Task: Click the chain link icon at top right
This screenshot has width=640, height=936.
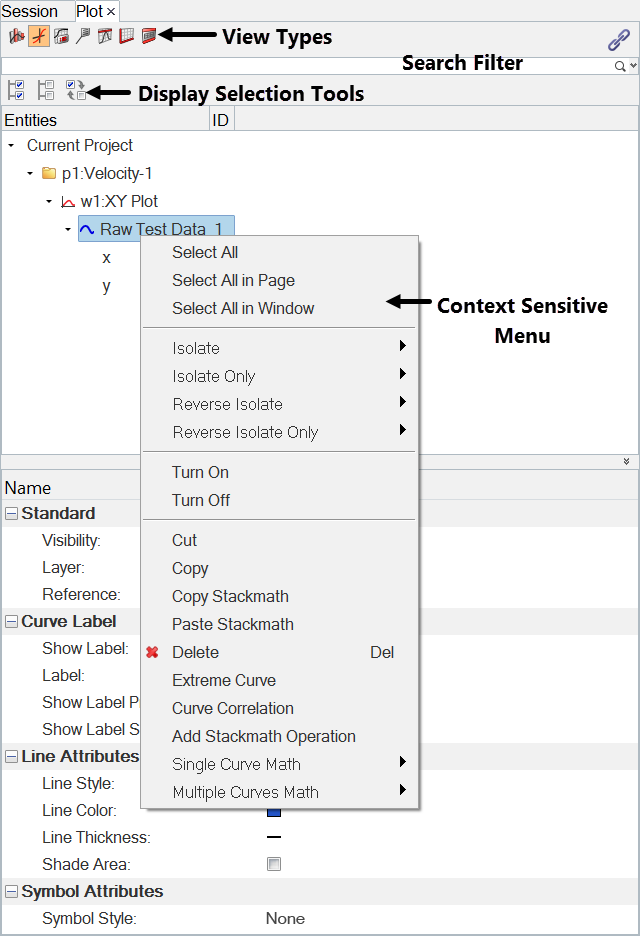Action: point(619,40)
